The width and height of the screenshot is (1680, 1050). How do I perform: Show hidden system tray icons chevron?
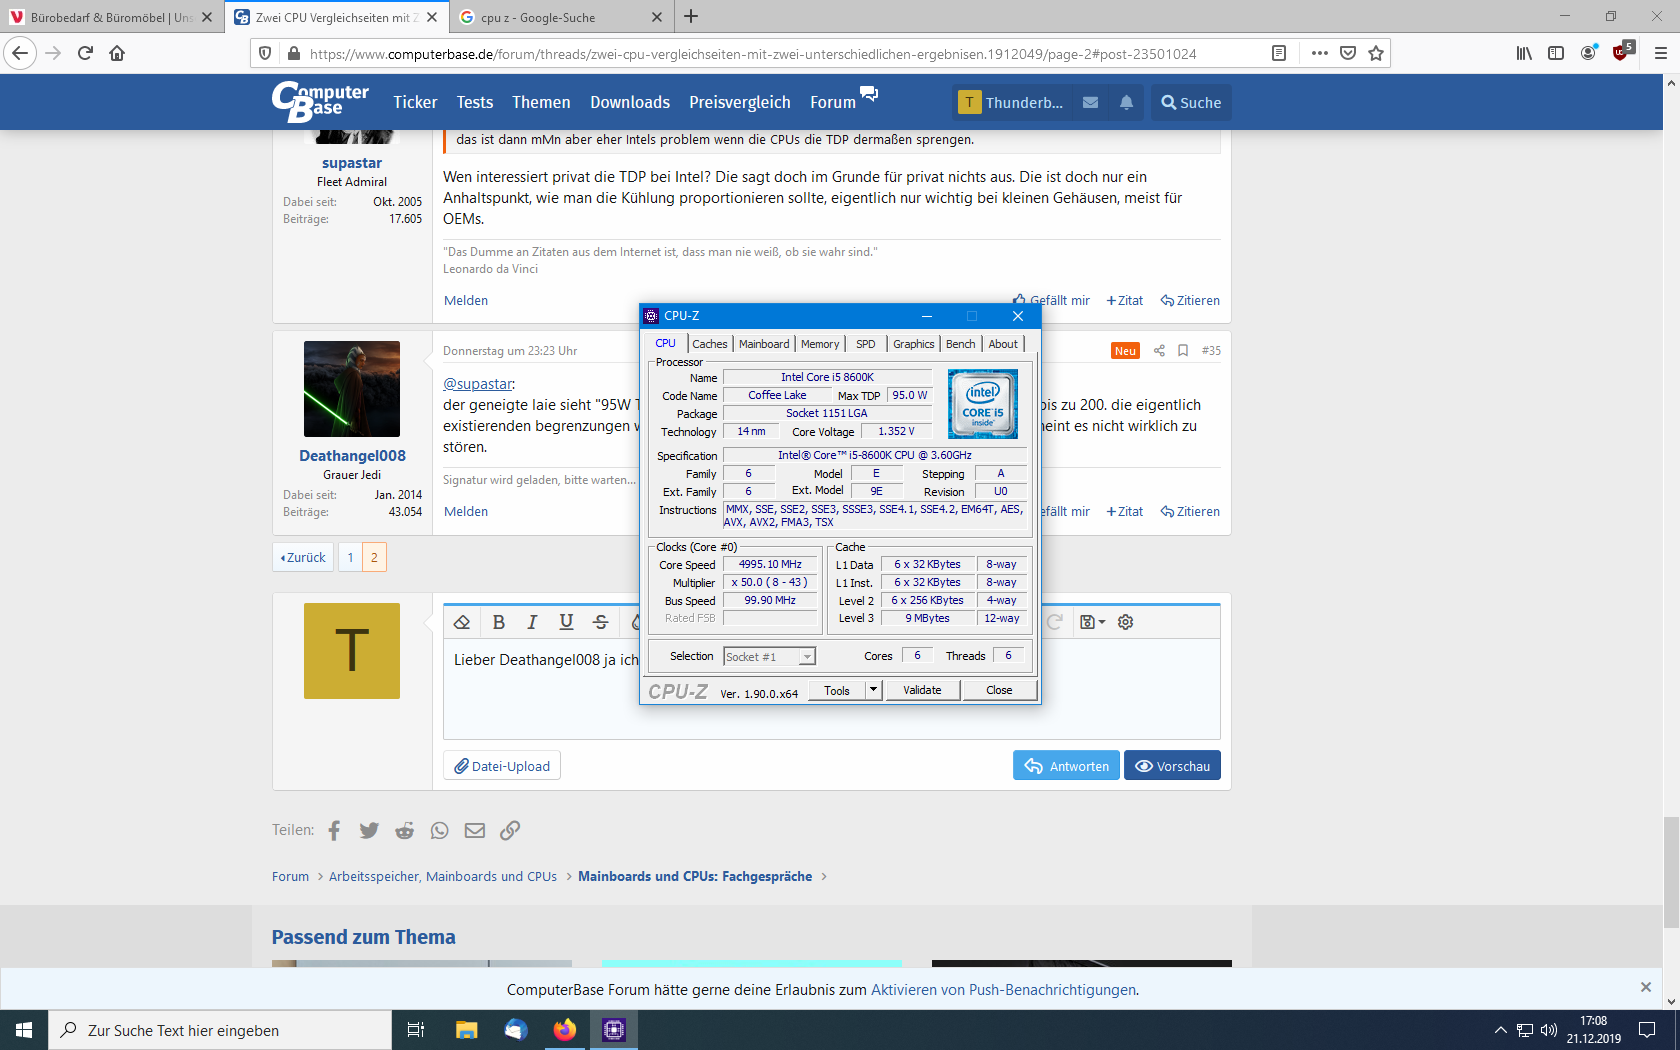(1500, 1030)
